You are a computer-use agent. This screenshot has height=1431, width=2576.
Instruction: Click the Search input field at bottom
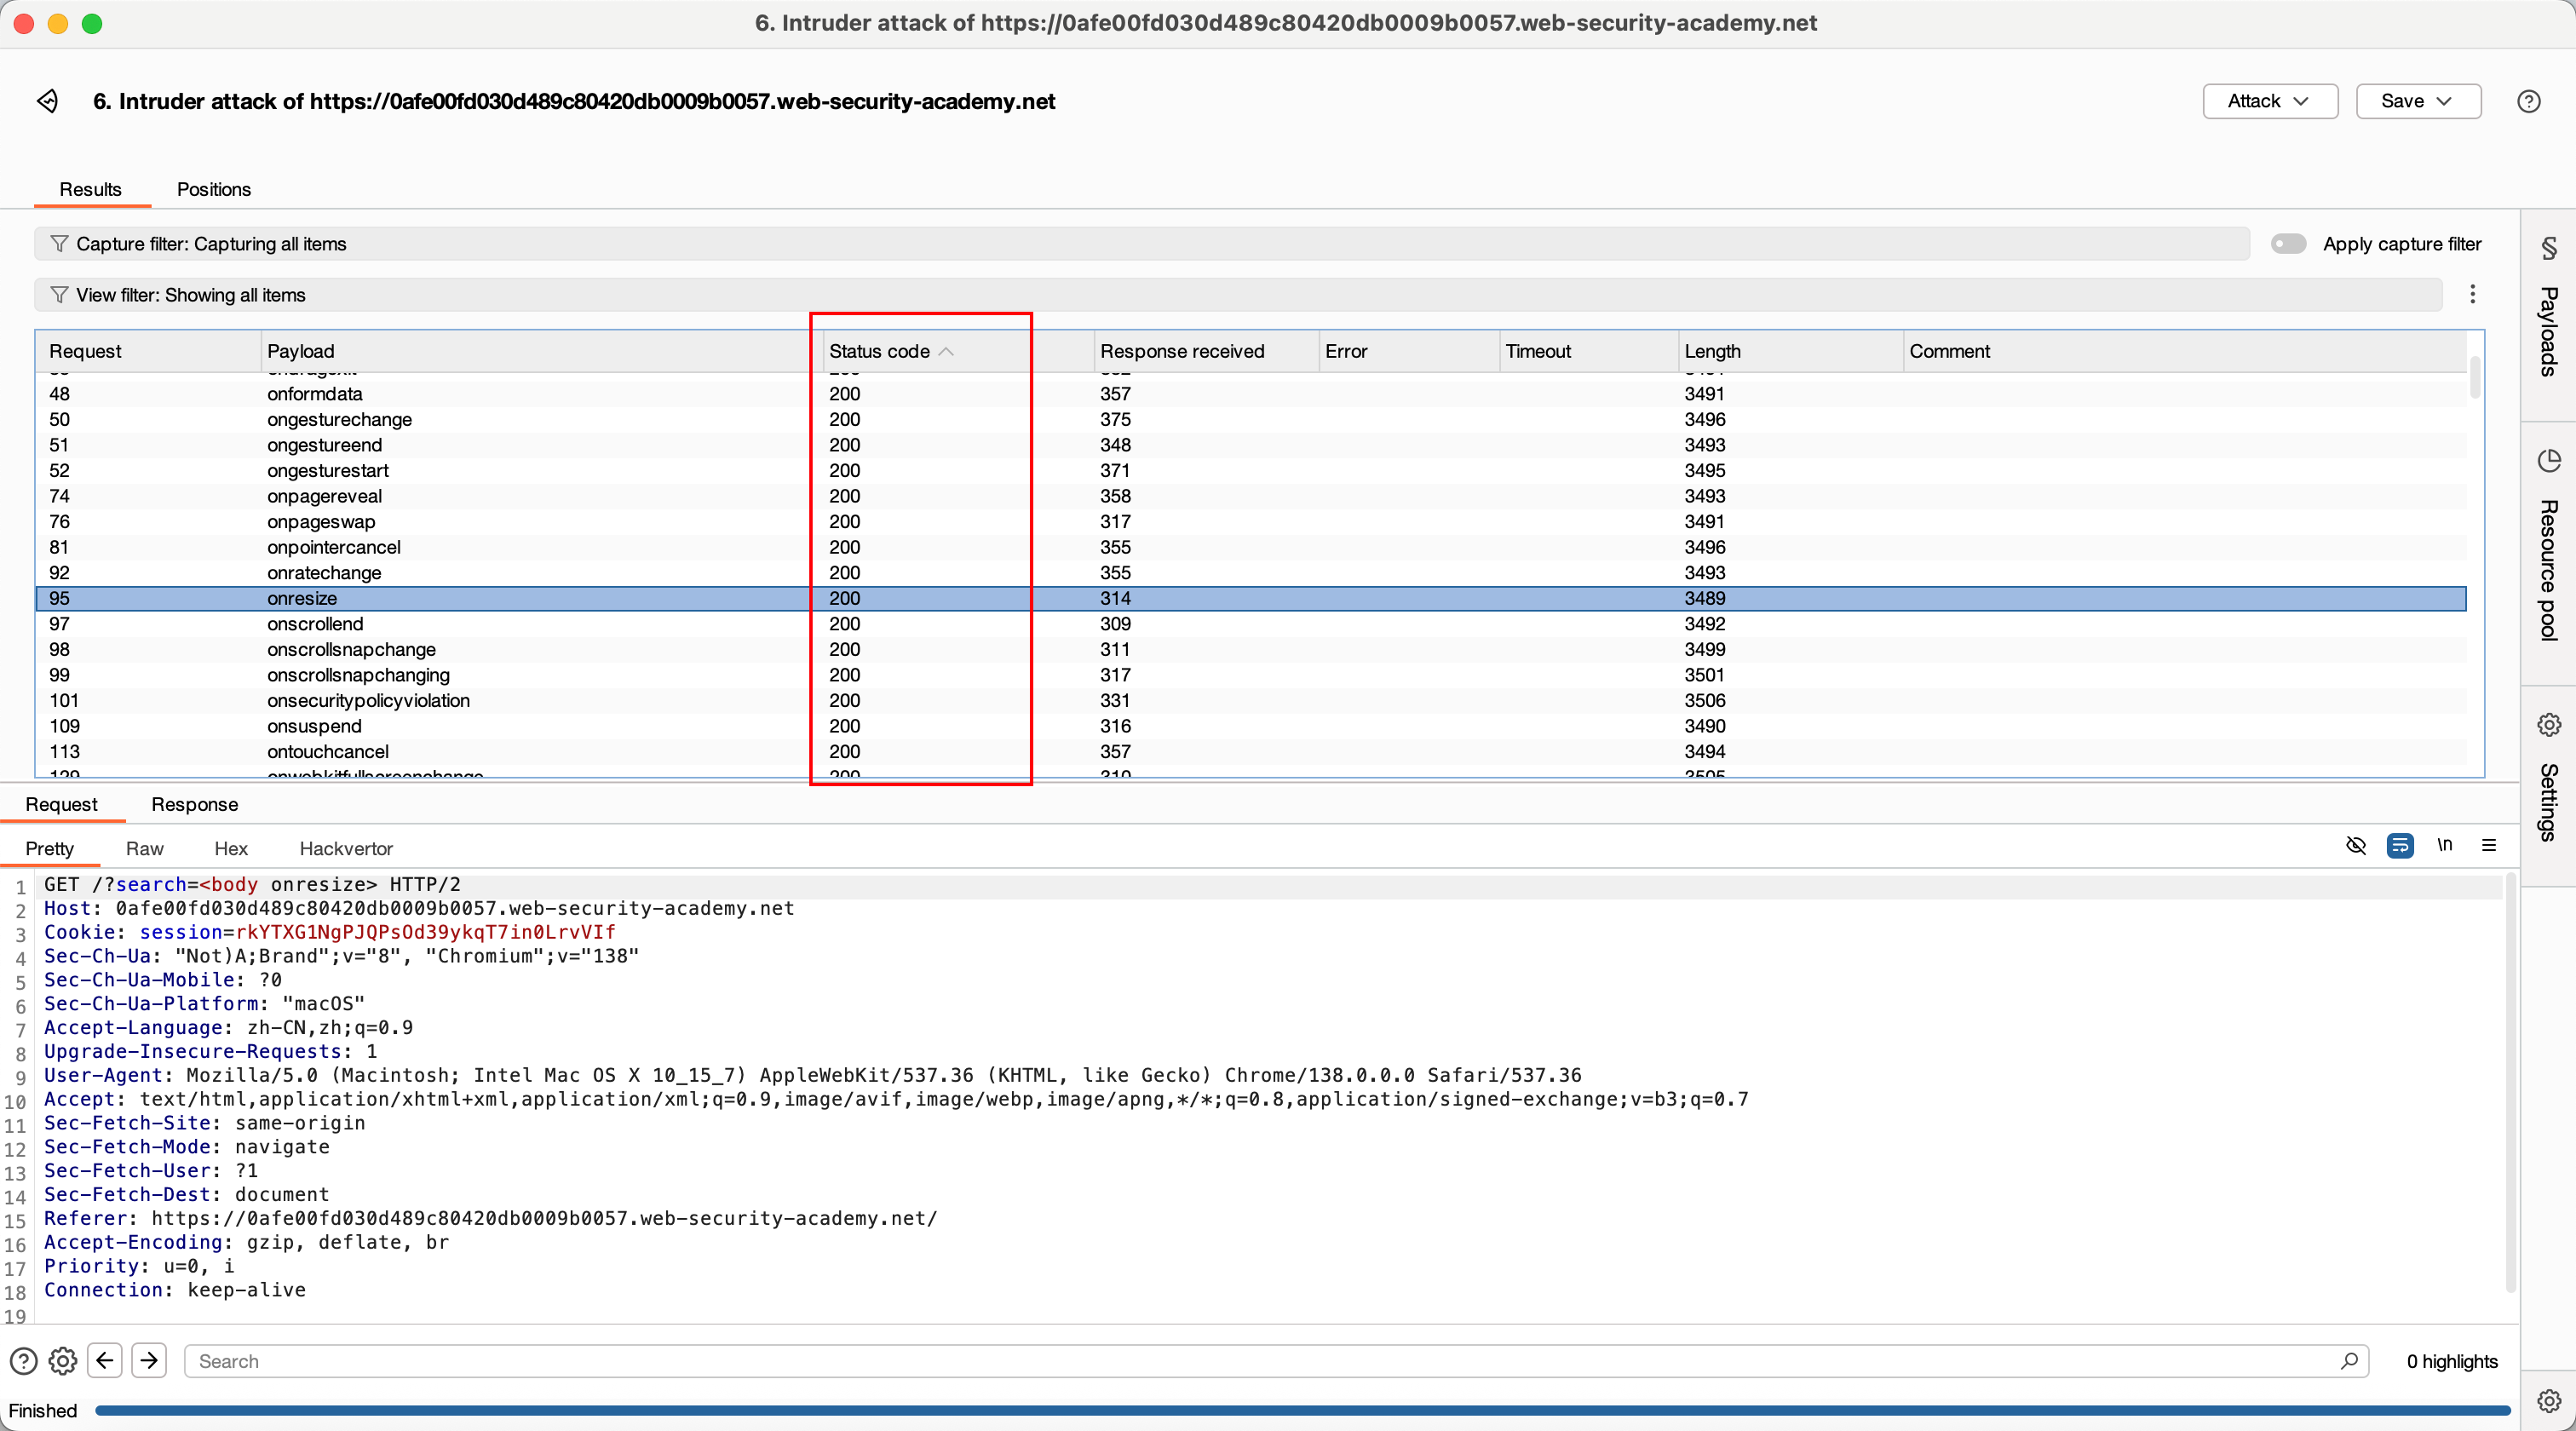point(1276,1361)
